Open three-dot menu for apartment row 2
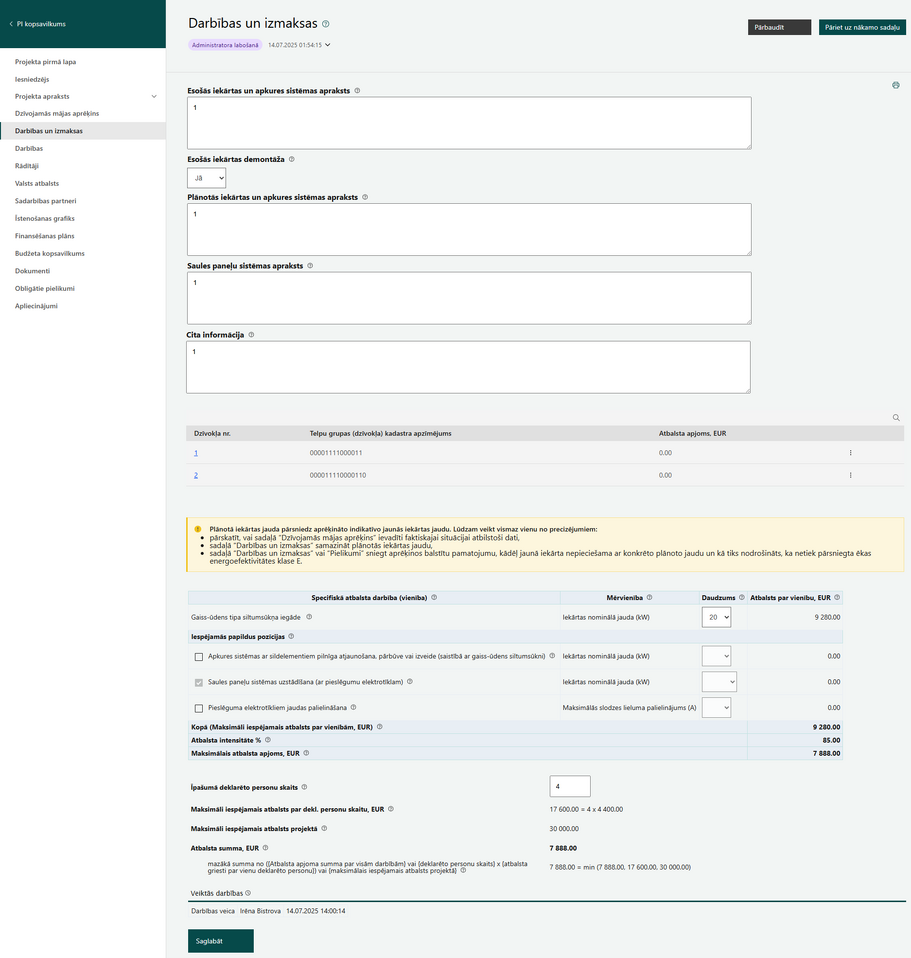The image size is (911, 958). click(x=851, y=475)
